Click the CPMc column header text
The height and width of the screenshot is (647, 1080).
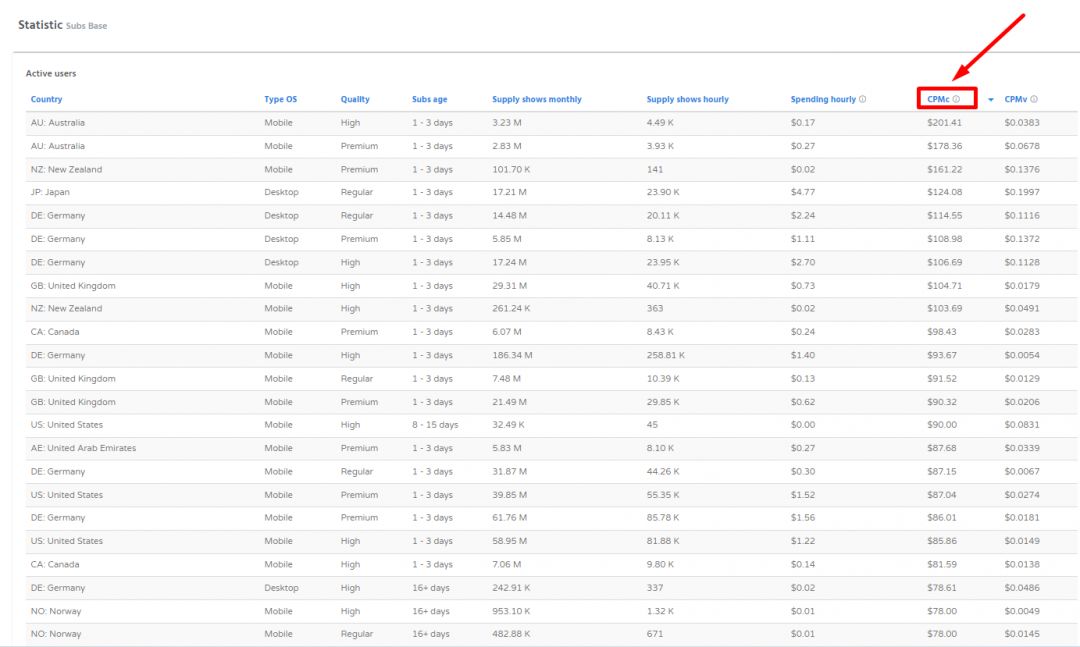coord(938,99)
